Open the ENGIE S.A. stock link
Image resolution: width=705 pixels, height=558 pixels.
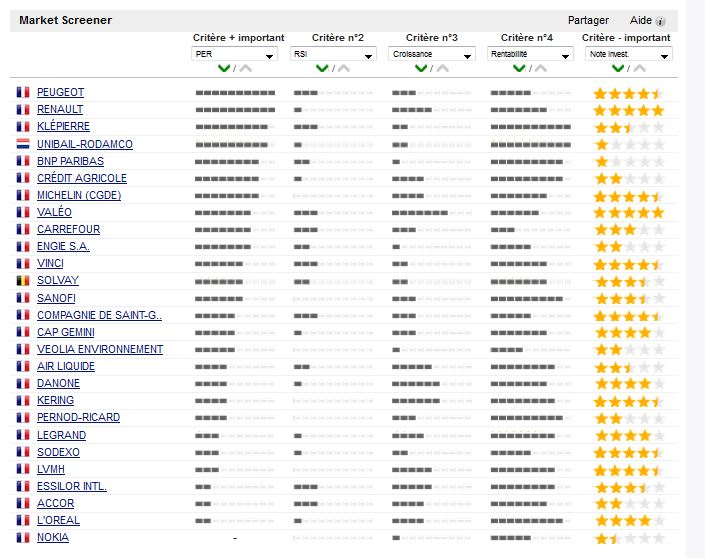[x=63, y=246]
